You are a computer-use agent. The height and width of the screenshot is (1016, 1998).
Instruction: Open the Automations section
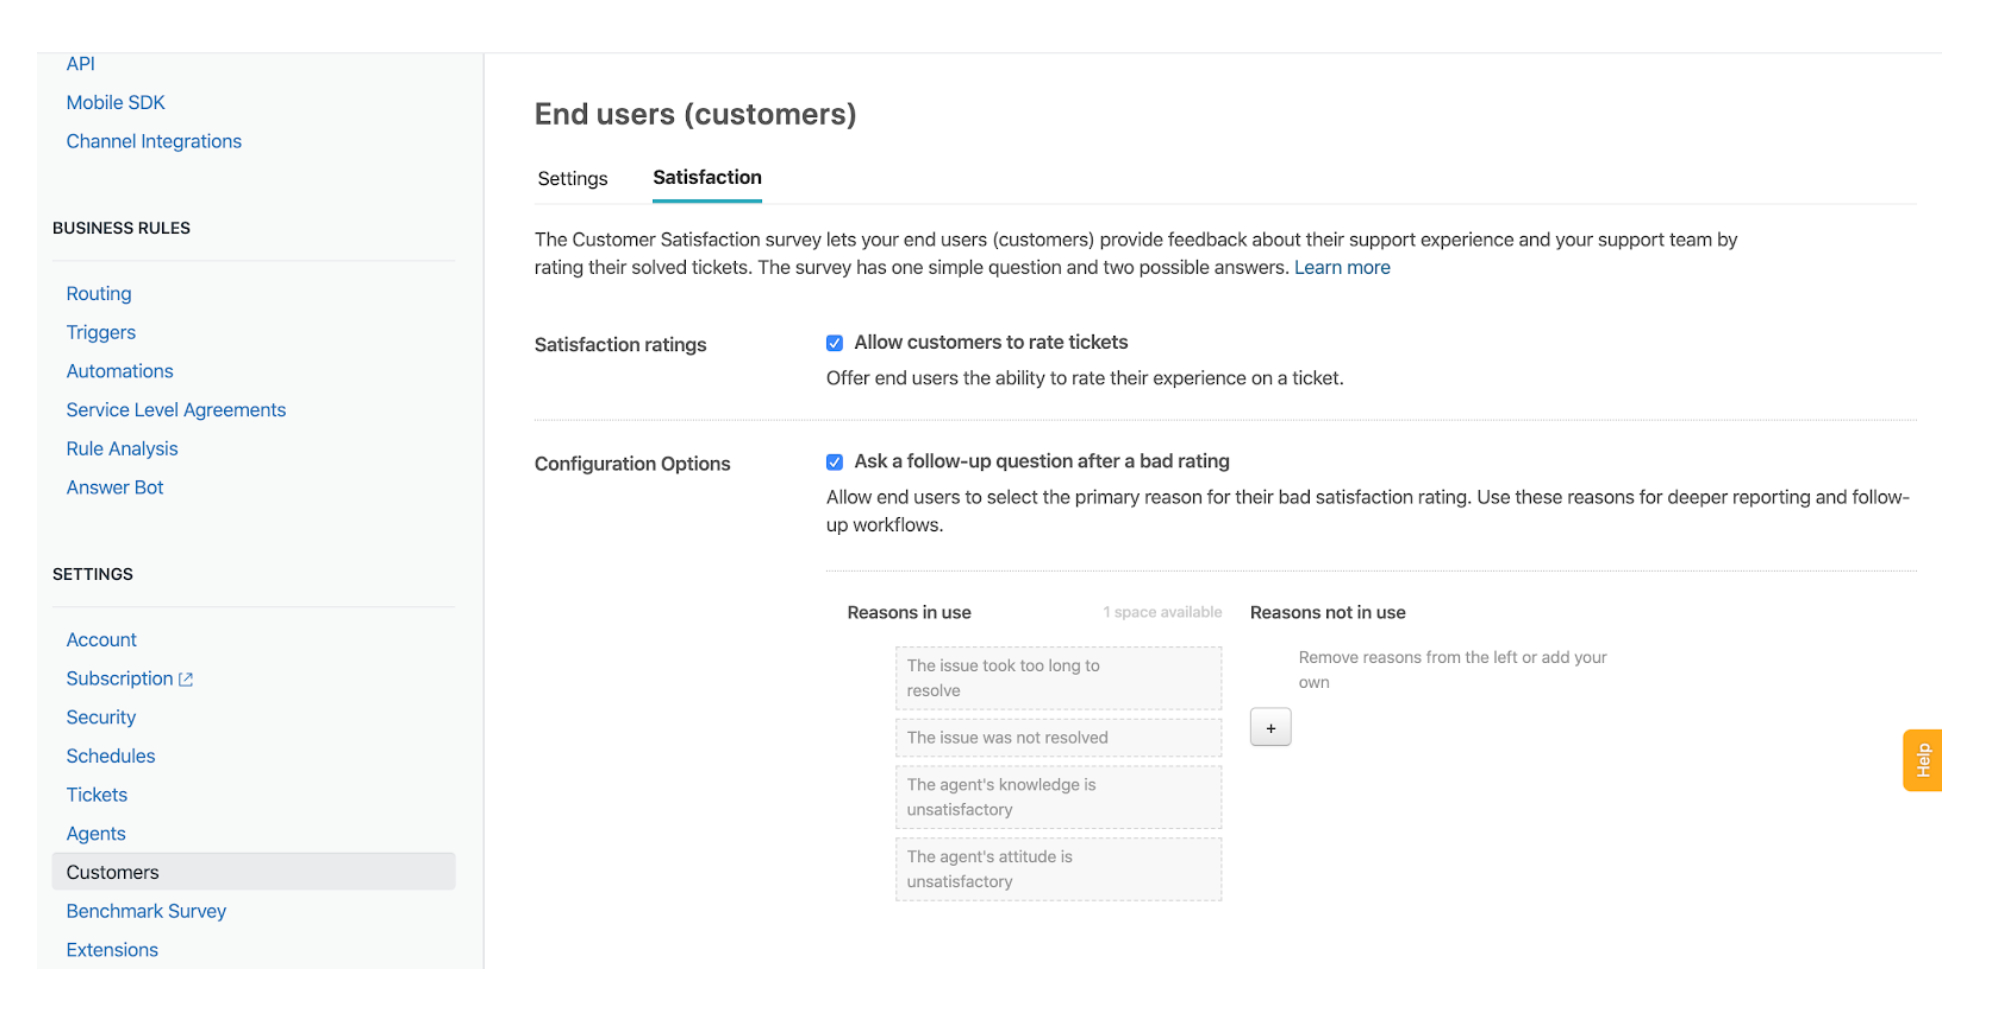point(119,371)
